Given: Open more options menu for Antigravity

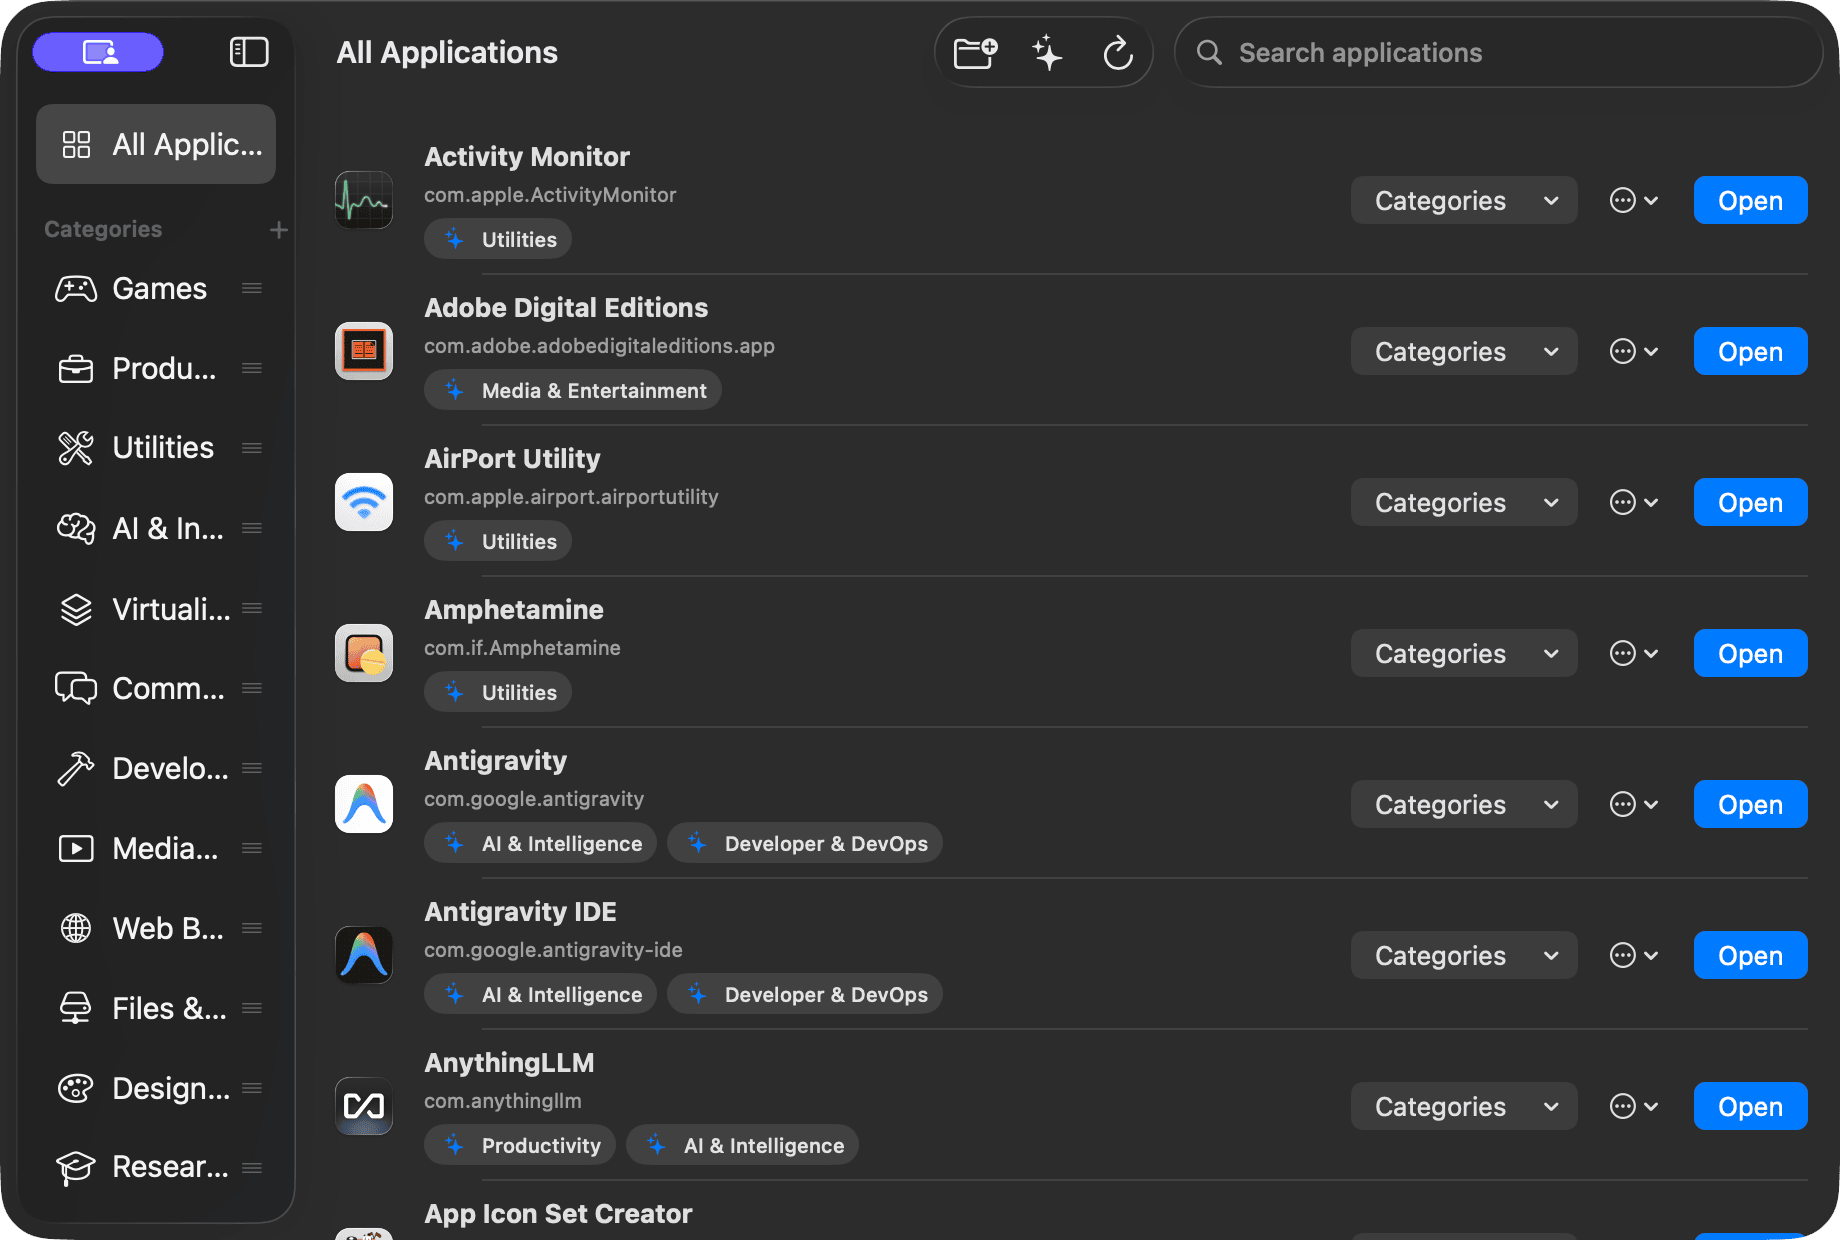Looking at the screenshot, I should click(x=1634, y=804).
